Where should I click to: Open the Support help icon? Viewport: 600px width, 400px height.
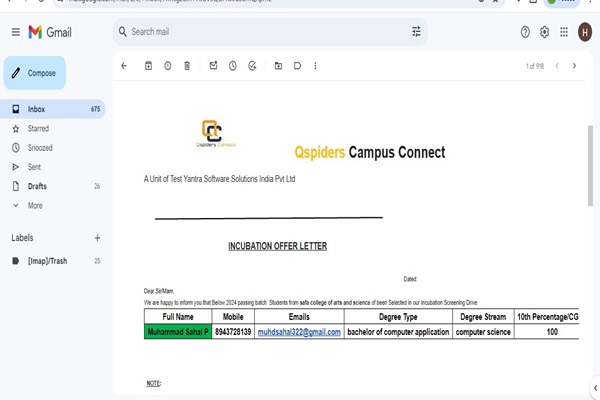tap(525, 32)
